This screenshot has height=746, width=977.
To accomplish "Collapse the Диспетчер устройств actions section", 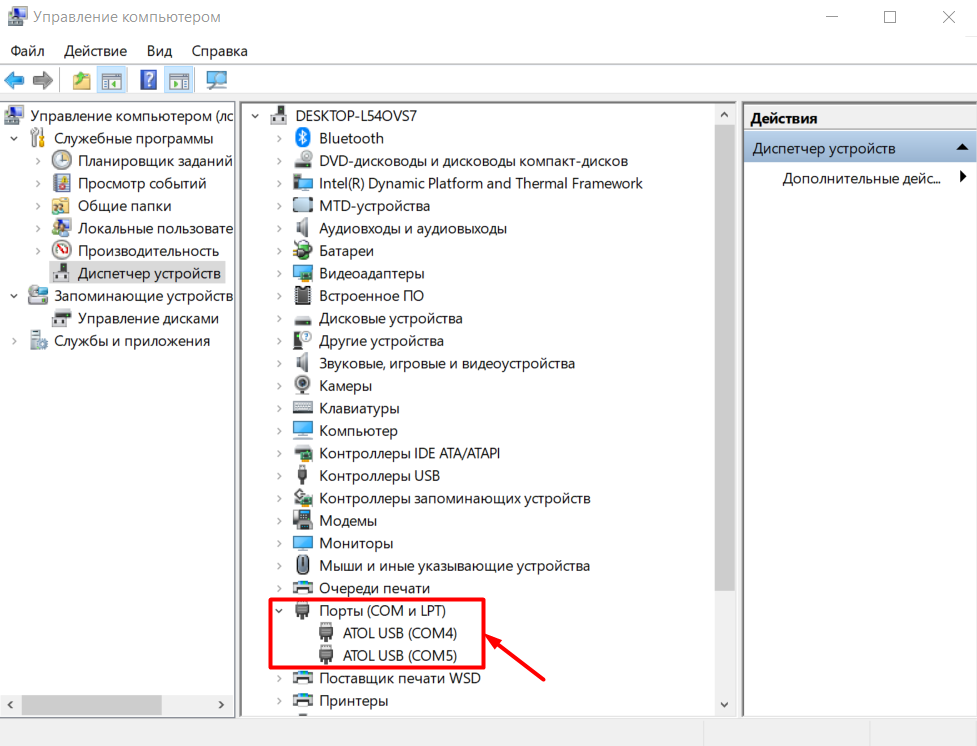I will pos(962,147).
